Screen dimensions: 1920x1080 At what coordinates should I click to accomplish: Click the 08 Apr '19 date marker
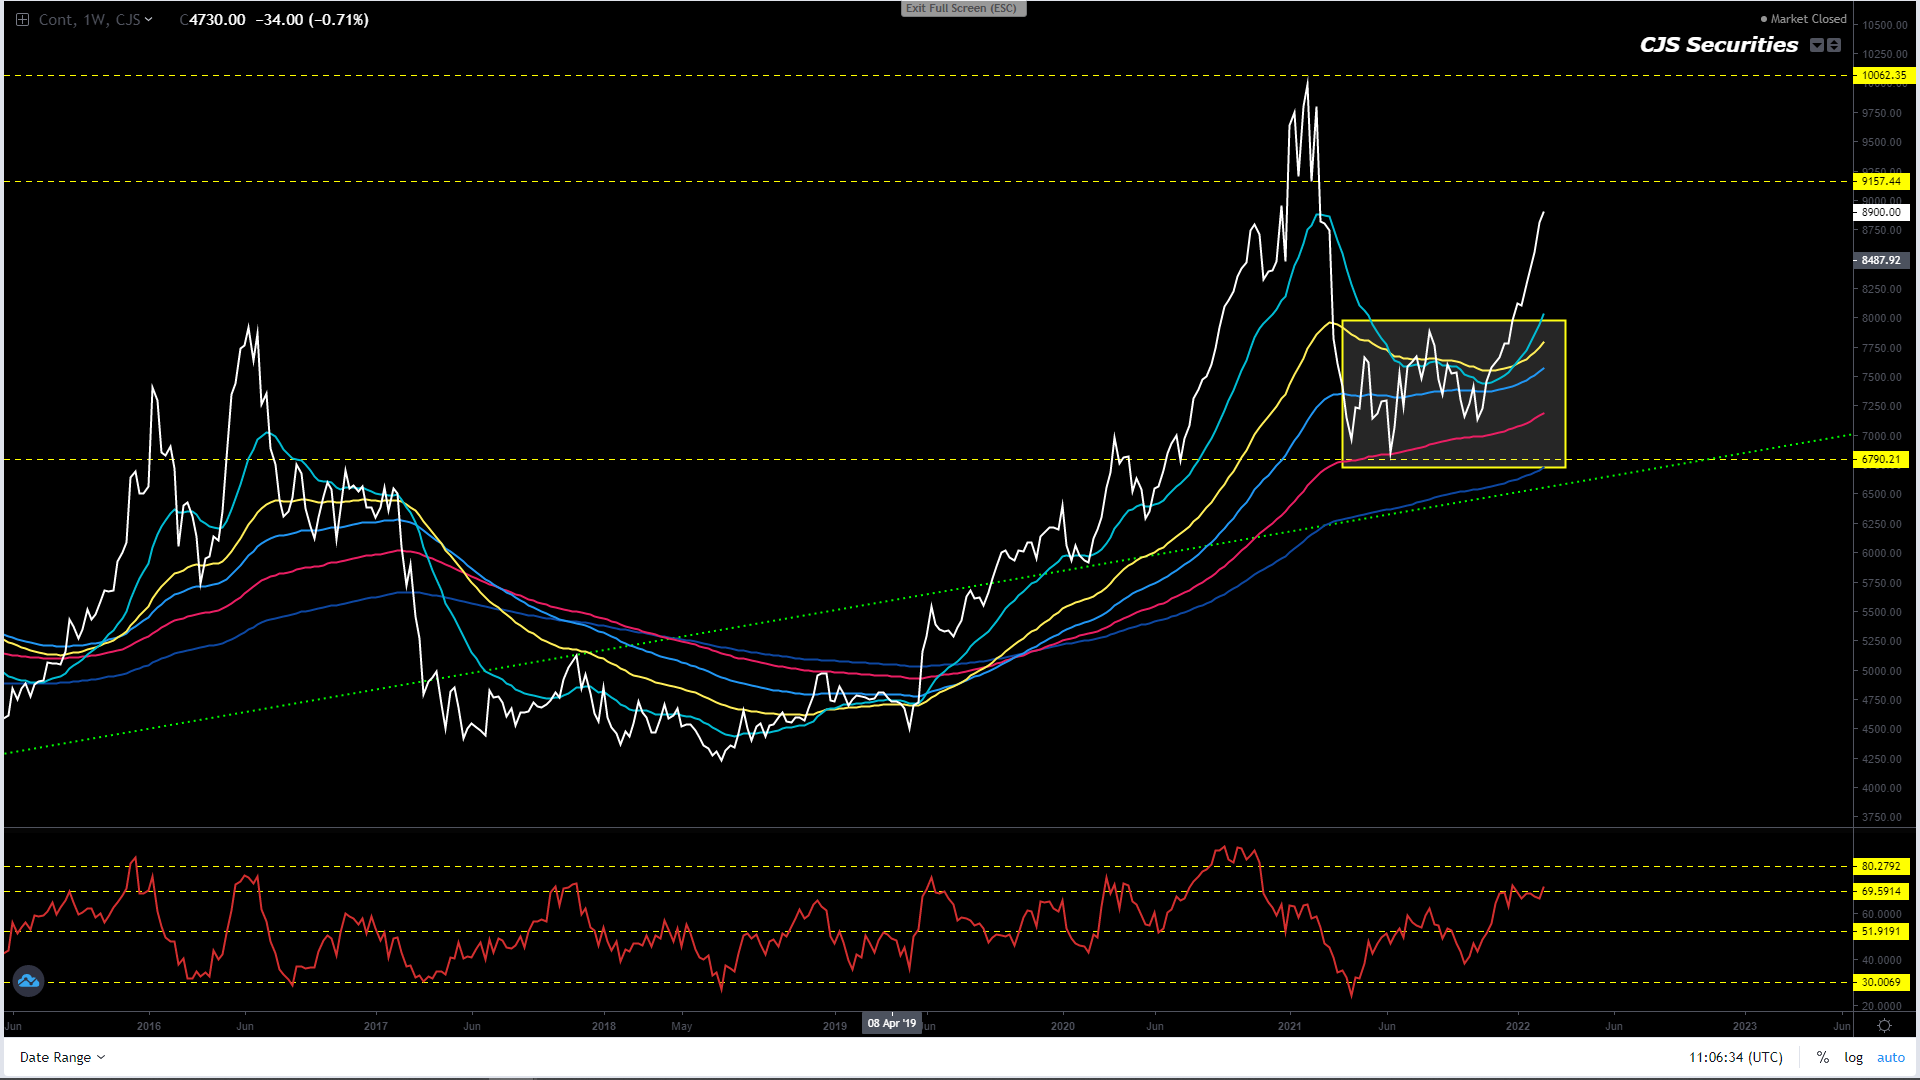pyautogui.click(x=891, y=1023)
